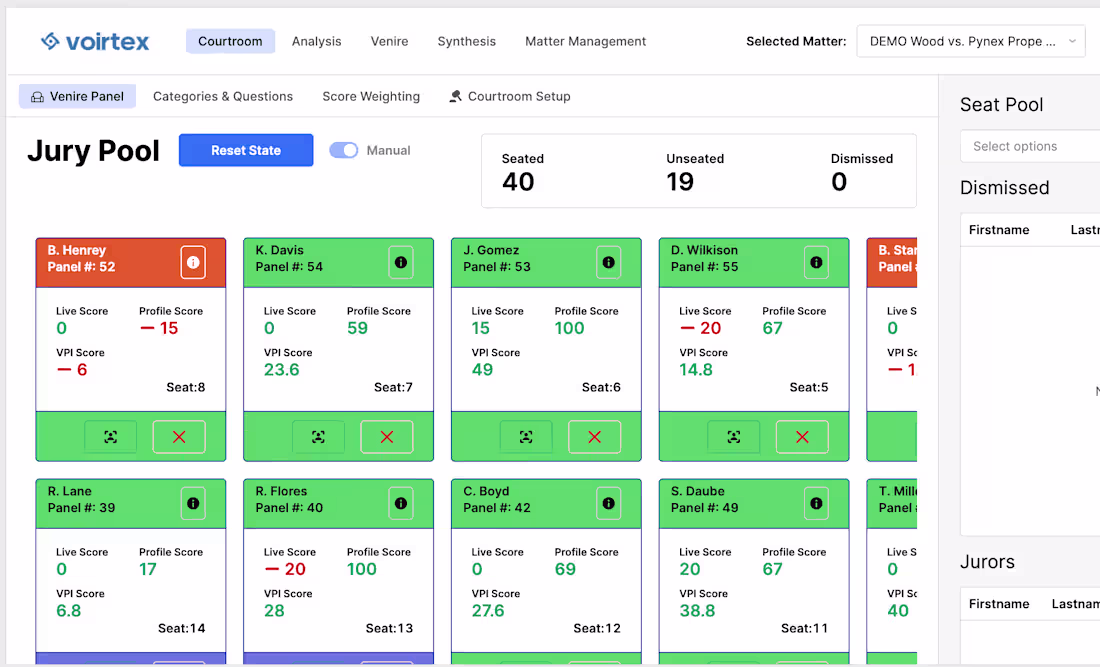Click the Reset State button
Screen dimensions: 1100x667
[x=246, y=149]
